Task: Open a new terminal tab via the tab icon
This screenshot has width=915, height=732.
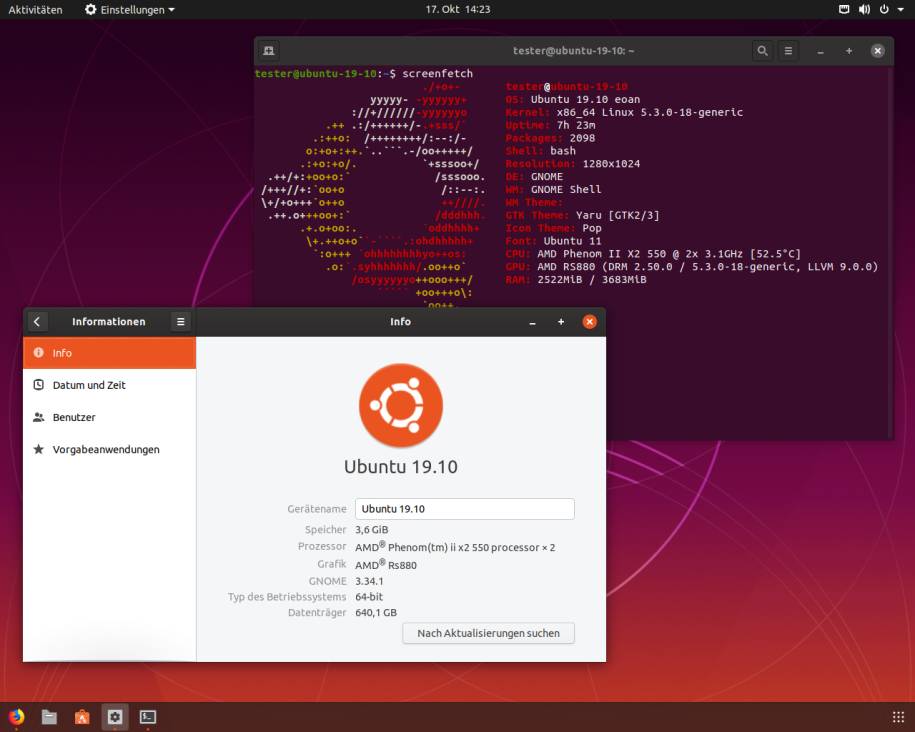Action: pos(267,50)
